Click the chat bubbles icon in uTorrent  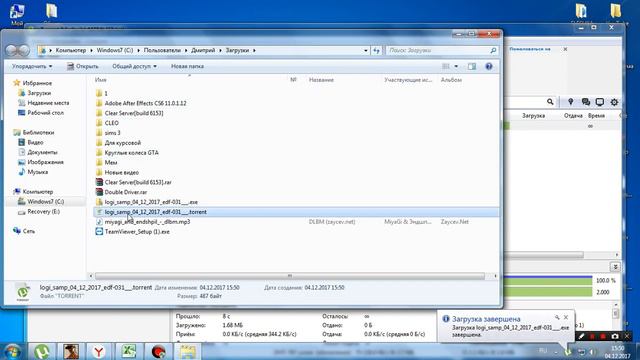click(x=586, y=102)
